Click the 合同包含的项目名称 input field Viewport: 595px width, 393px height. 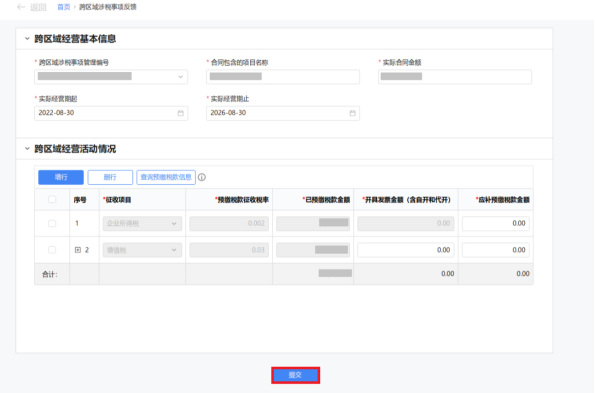click(283, 77)
